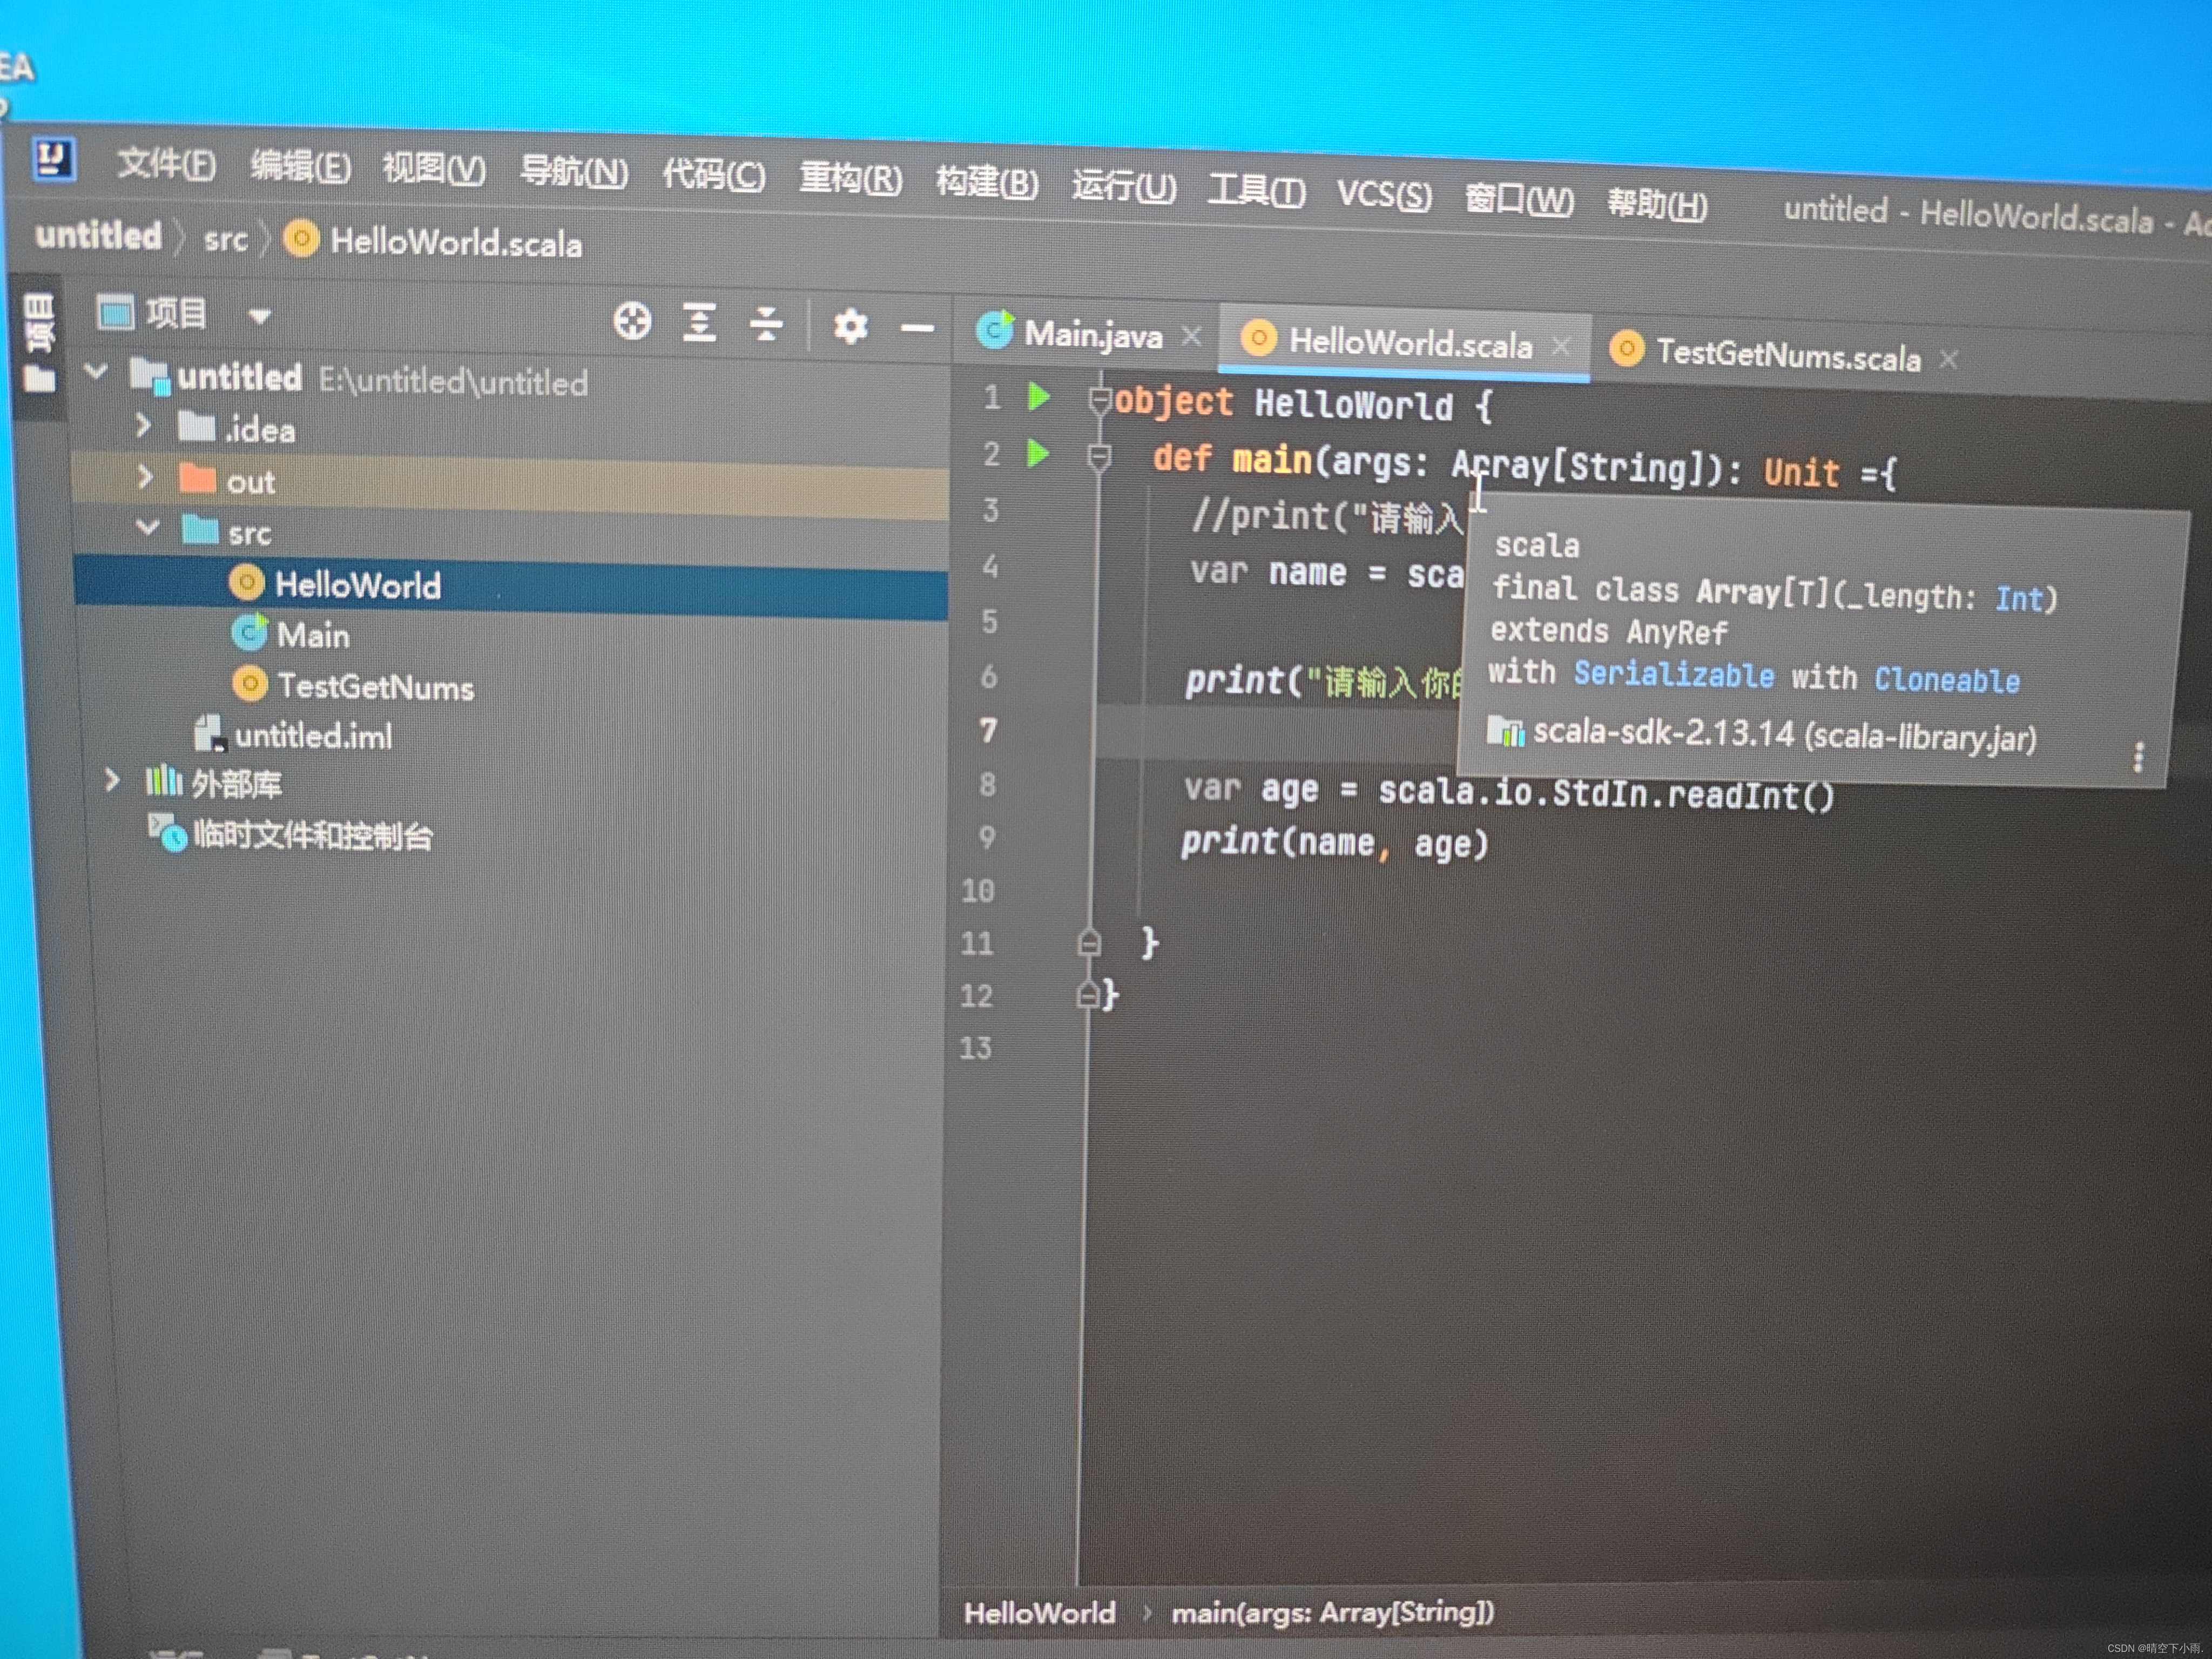This screenshot has height=1659, width=2212.
Task: Click the Unit return type on line 2
Action: [1801, 471]
